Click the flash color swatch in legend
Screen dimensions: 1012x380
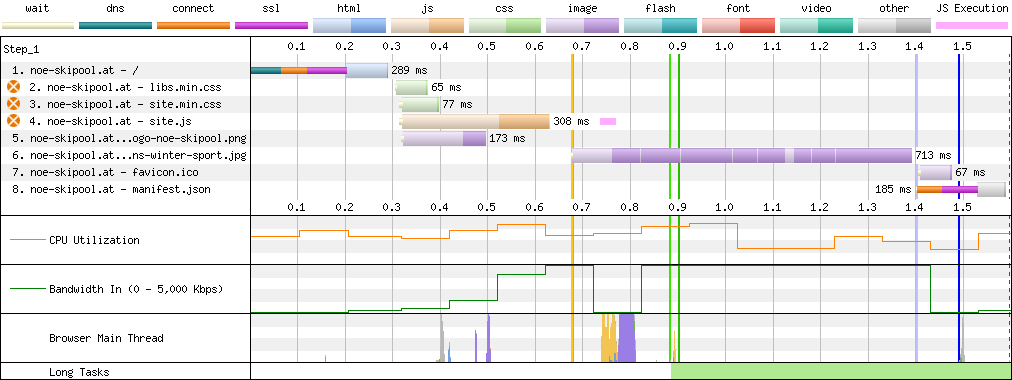[x=660, y=26]
